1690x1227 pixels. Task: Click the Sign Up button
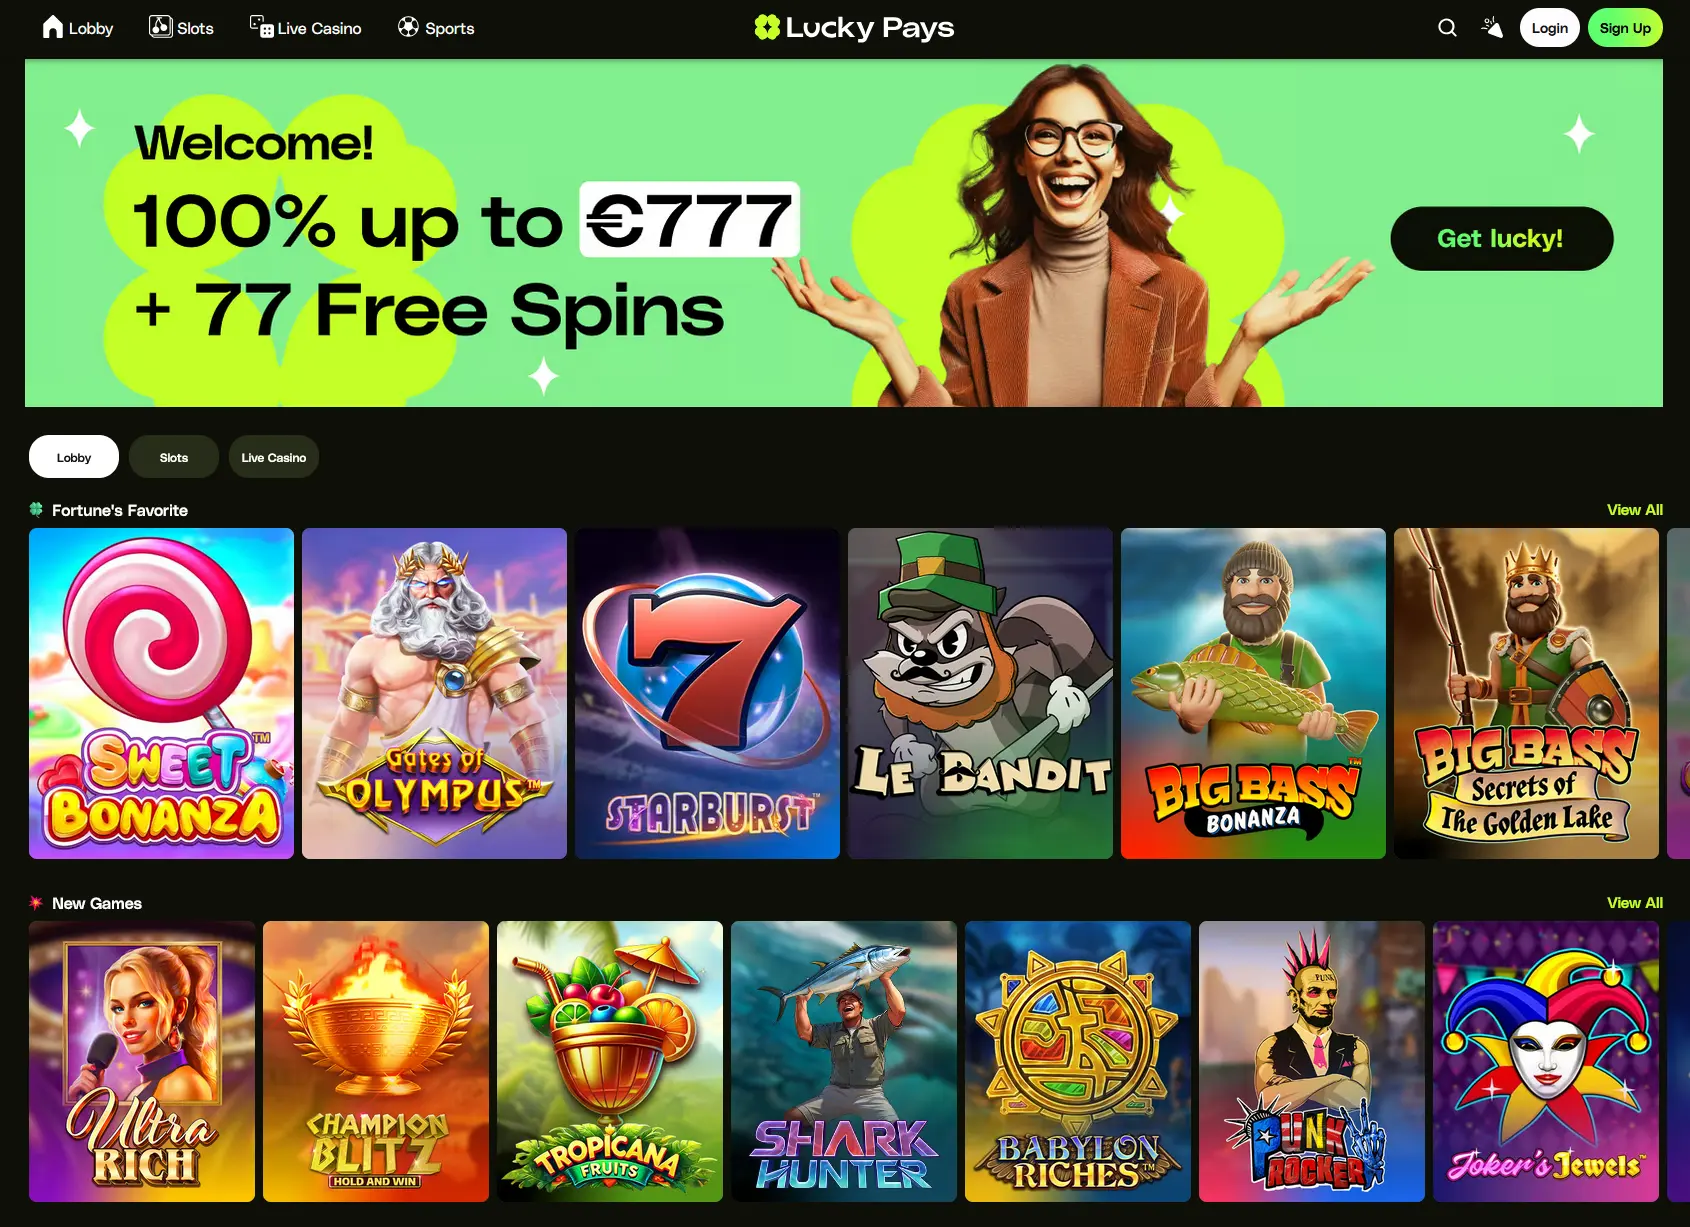click(1625, 28)
